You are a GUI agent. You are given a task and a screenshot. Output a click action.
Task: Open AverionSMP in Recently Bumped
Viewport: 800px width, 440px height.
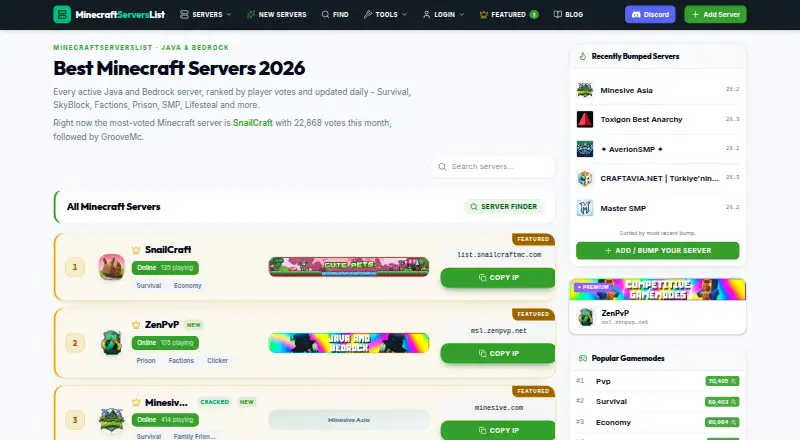point(632,150)
